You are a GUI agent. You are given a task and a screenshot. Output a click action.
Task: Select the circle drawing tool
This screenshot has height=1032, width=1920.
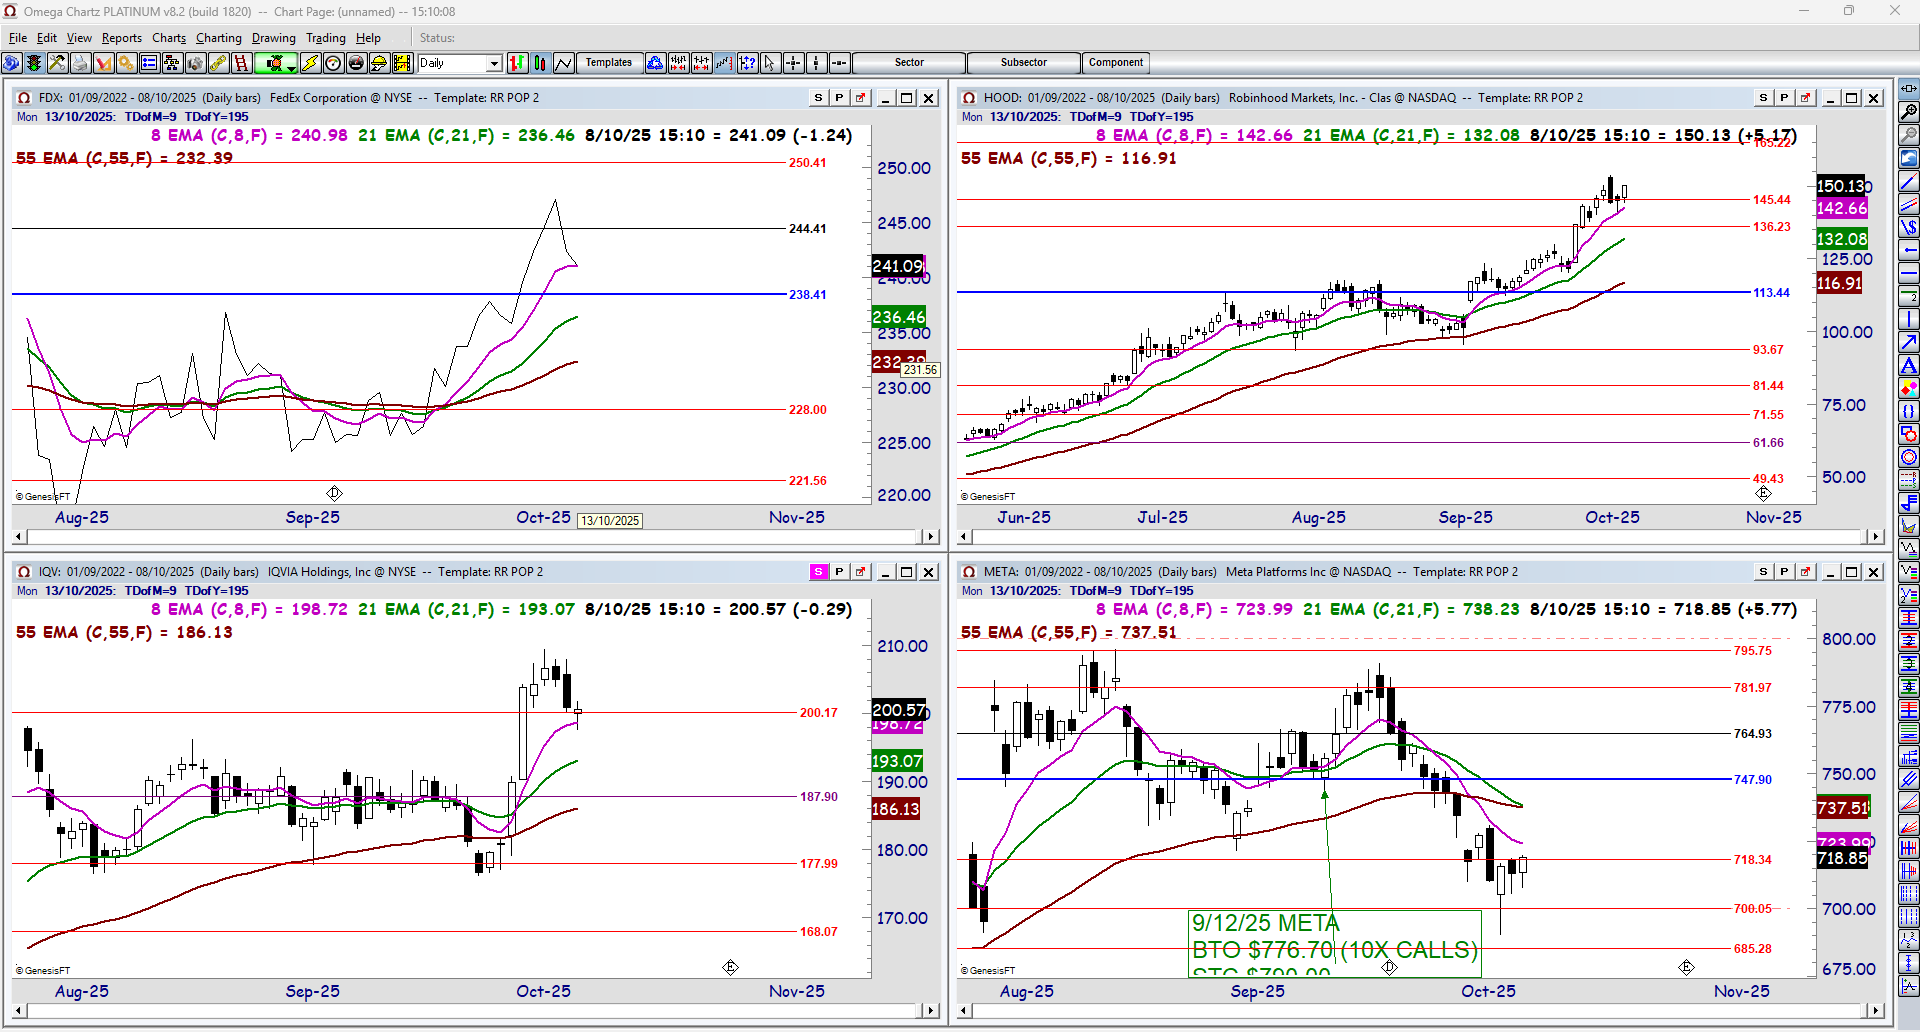coord(1908,457)
